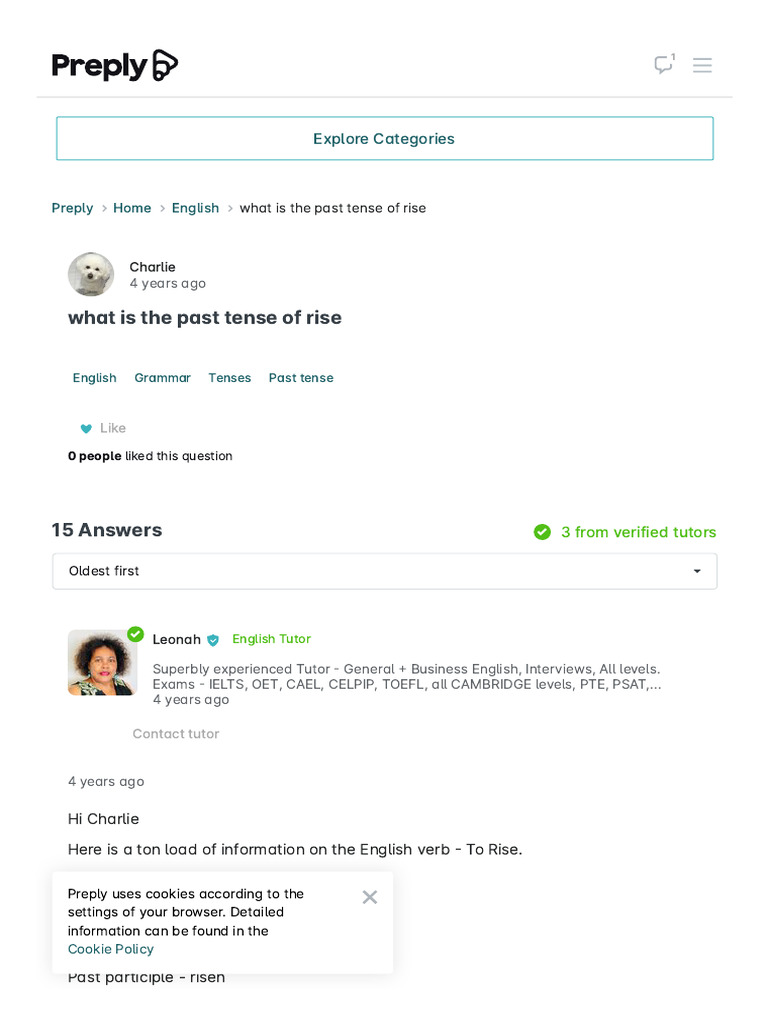Open Leonah's profile photo
The height and width of the screenshot is (1024, 768).
pos(101,662)
